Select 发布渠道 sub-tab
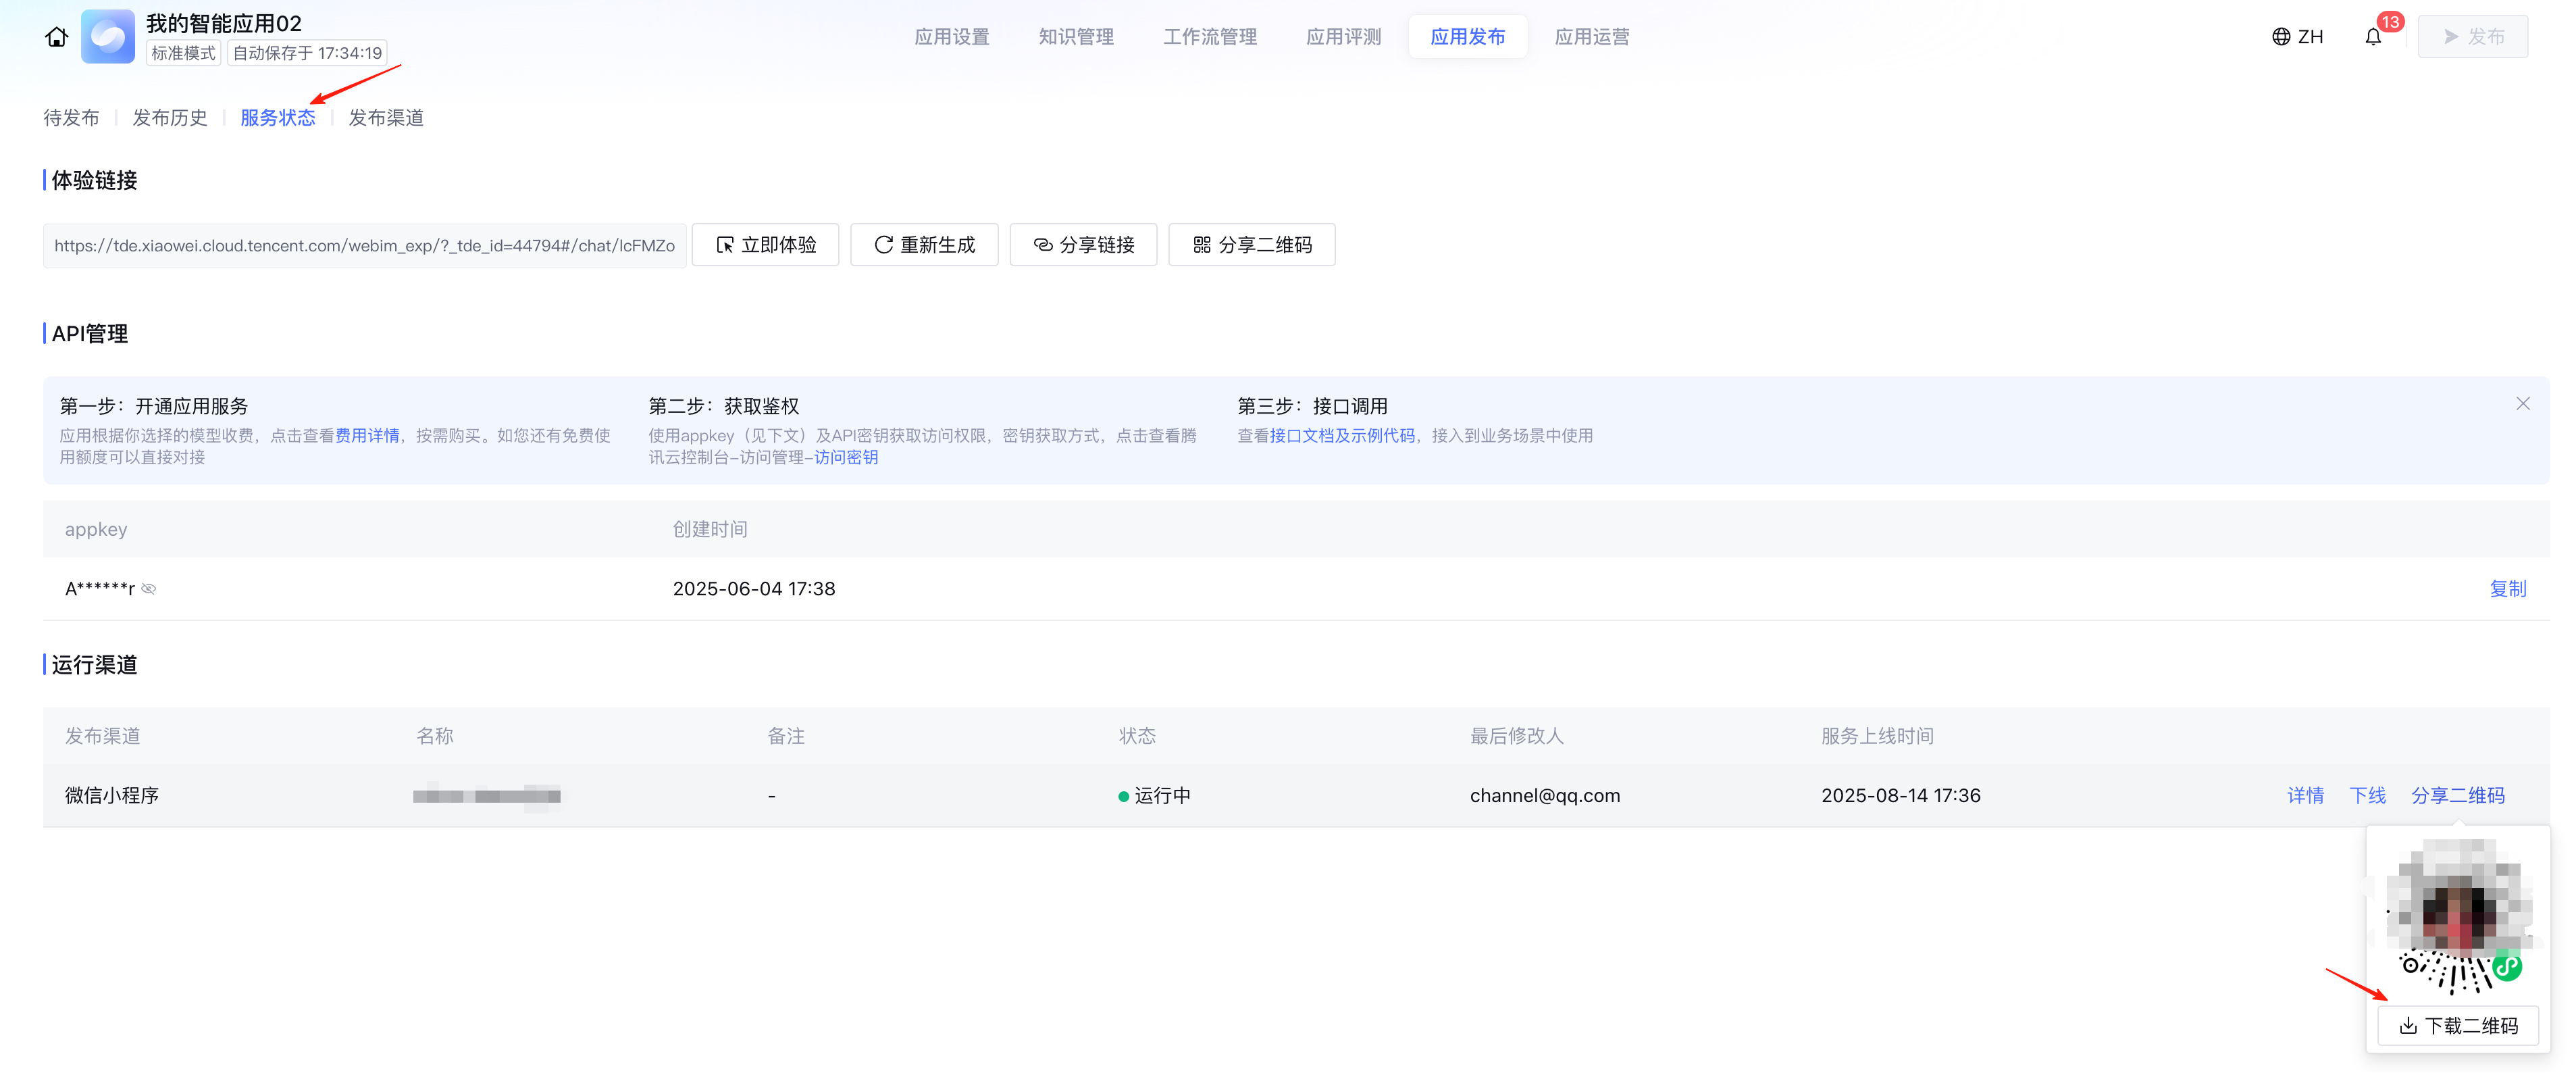The height and width of the screenshot is (1073, 2576). pyautogui.click(x=386, y=118)
